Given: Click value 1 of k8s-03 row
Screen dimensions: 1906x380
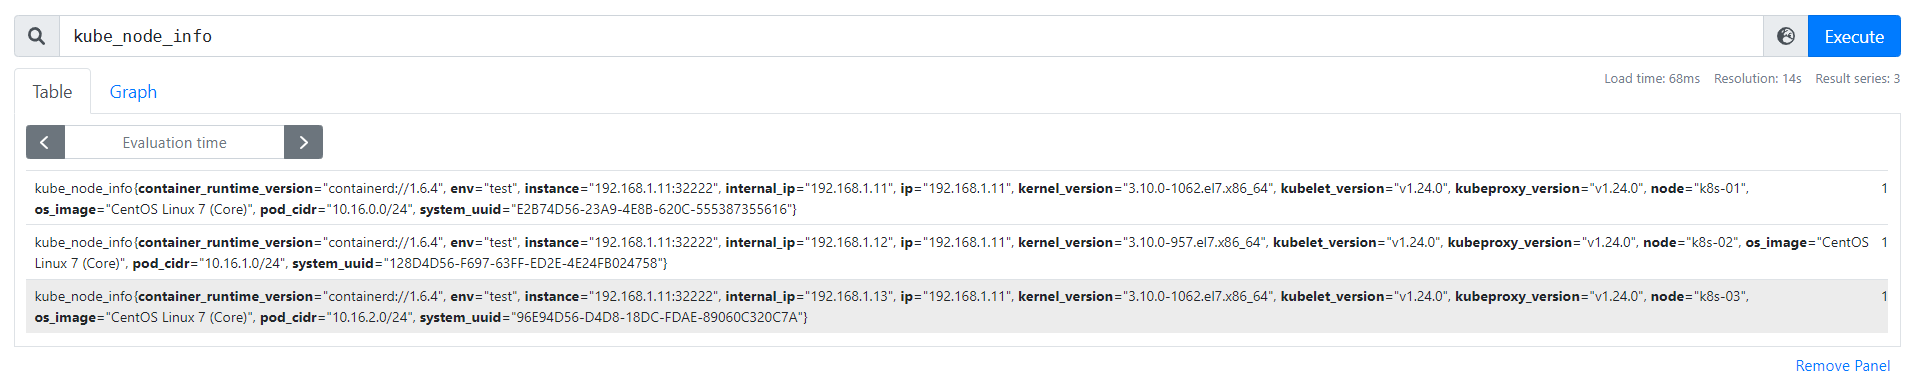Looking at the screenshot, I should coord(1884,296).
